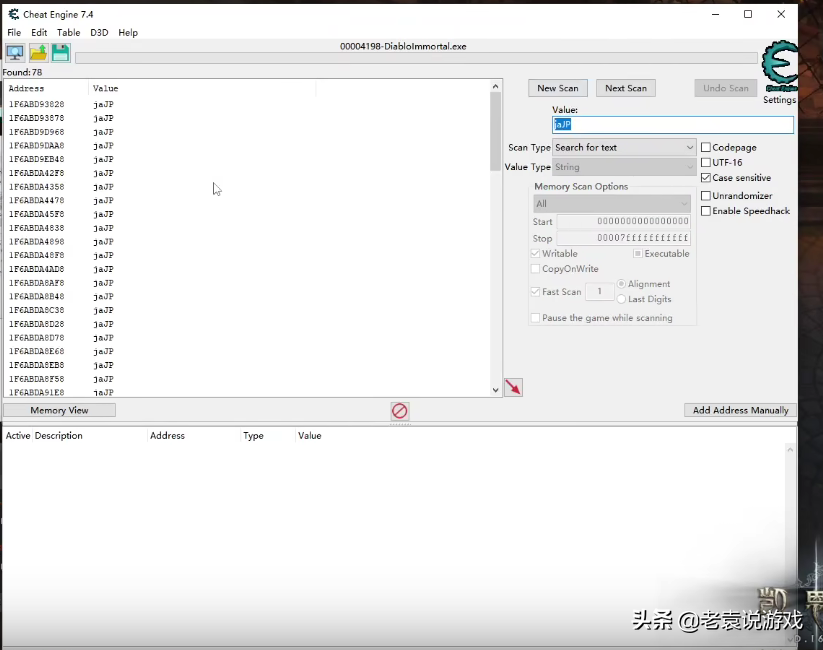
Task: Open the D3D menu
Action: tap(99, 33)
